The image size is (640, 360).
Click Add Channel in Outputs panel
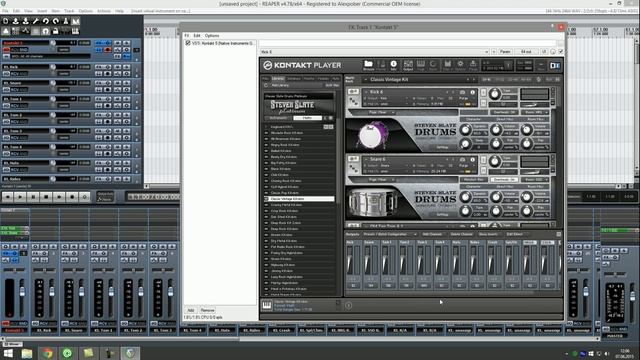point(432,234)
